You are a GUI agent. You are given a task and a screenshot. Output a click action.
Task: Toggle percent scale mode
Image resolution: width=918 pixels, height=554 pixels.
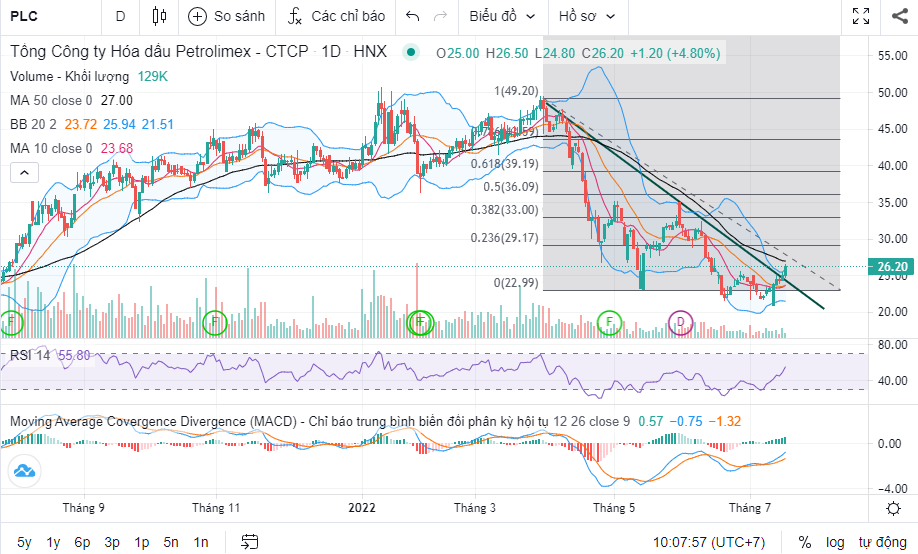(804, 542)
